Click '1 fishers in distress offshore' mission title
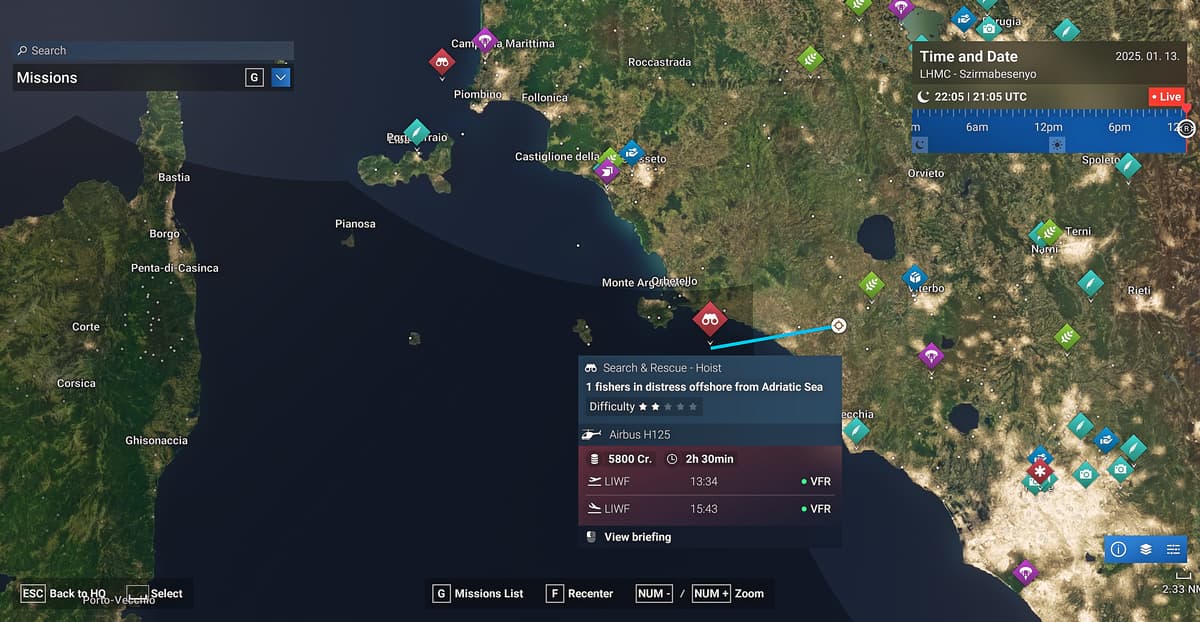This screenshot has width=1200, height=622. tap(704, 387)
